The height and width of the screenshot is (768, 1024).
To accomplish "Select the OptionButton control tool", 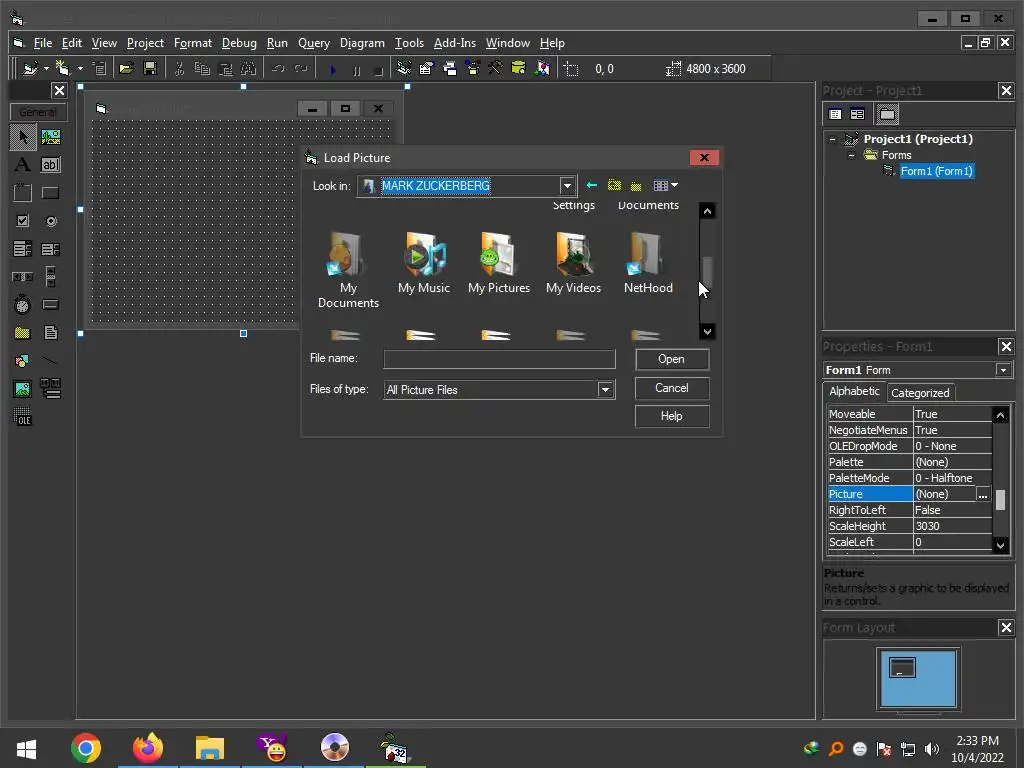I will 51,221.
